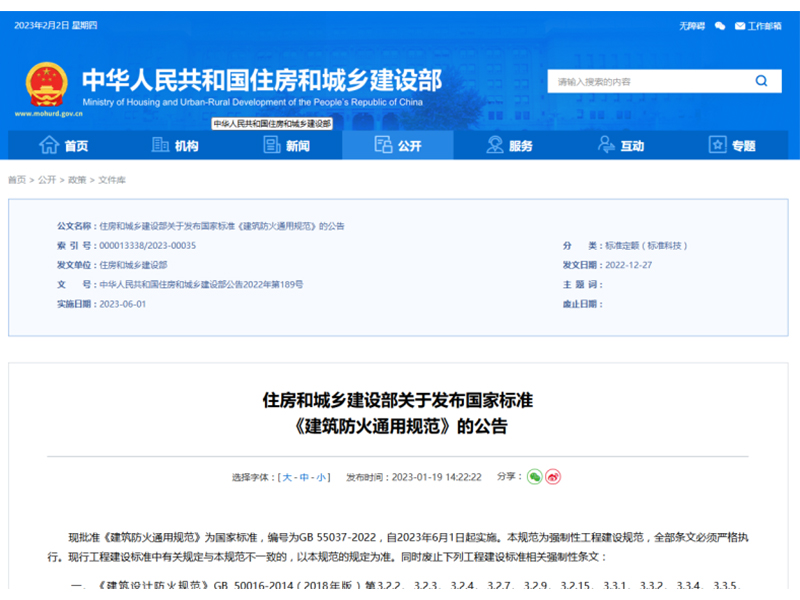Set font size to 中
800x600 pixels.
[x=305, y=478]
